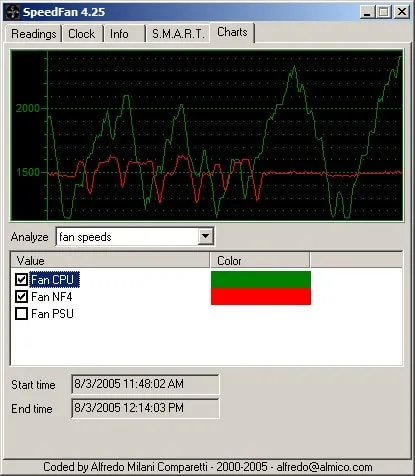Open the S.M.A.R.T. tab

(x=178, y=34)
